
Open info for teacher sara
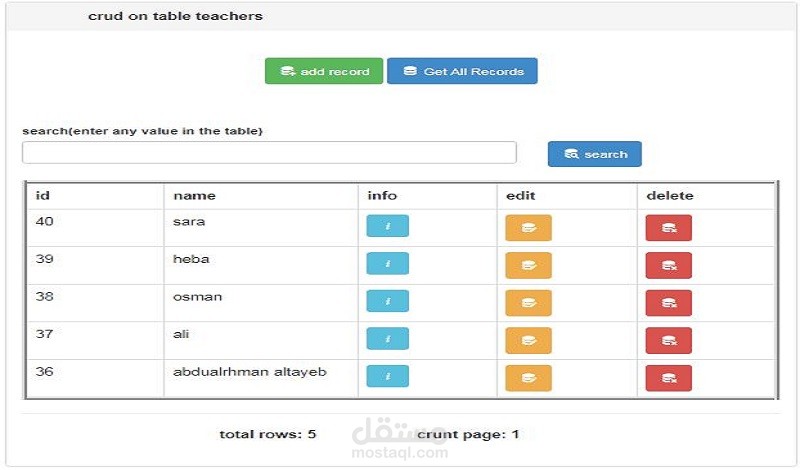click(387, 226)
